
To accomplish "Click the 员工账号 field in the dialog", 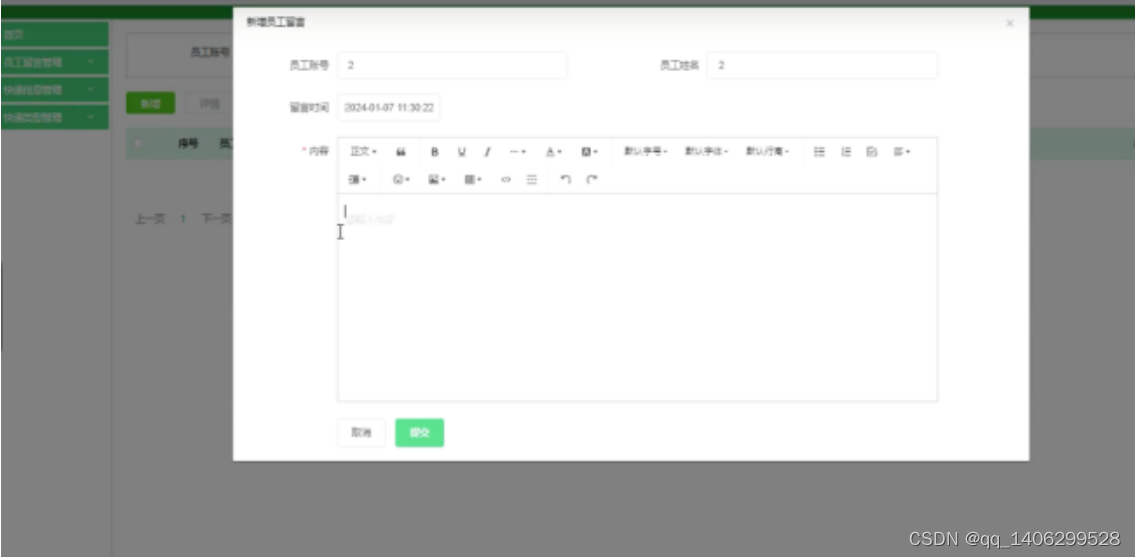I will (x=452, y=65).
